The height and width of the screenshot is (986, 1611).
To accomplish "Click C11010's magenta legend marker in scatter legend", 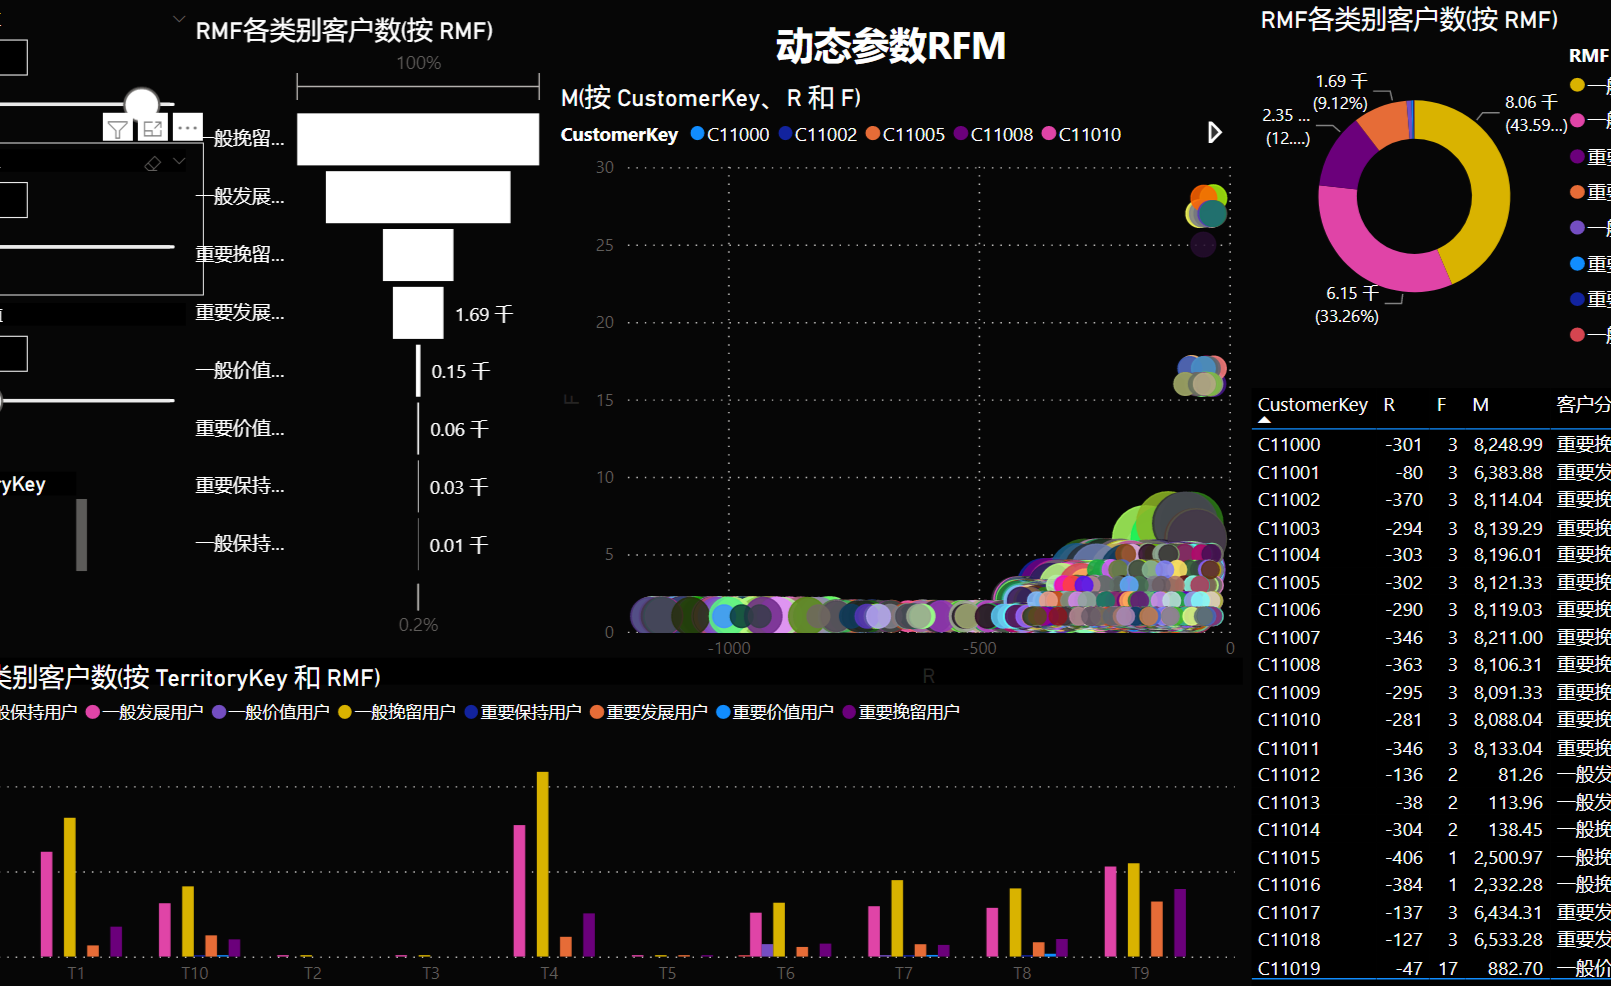I will [x=1049, y=134].
